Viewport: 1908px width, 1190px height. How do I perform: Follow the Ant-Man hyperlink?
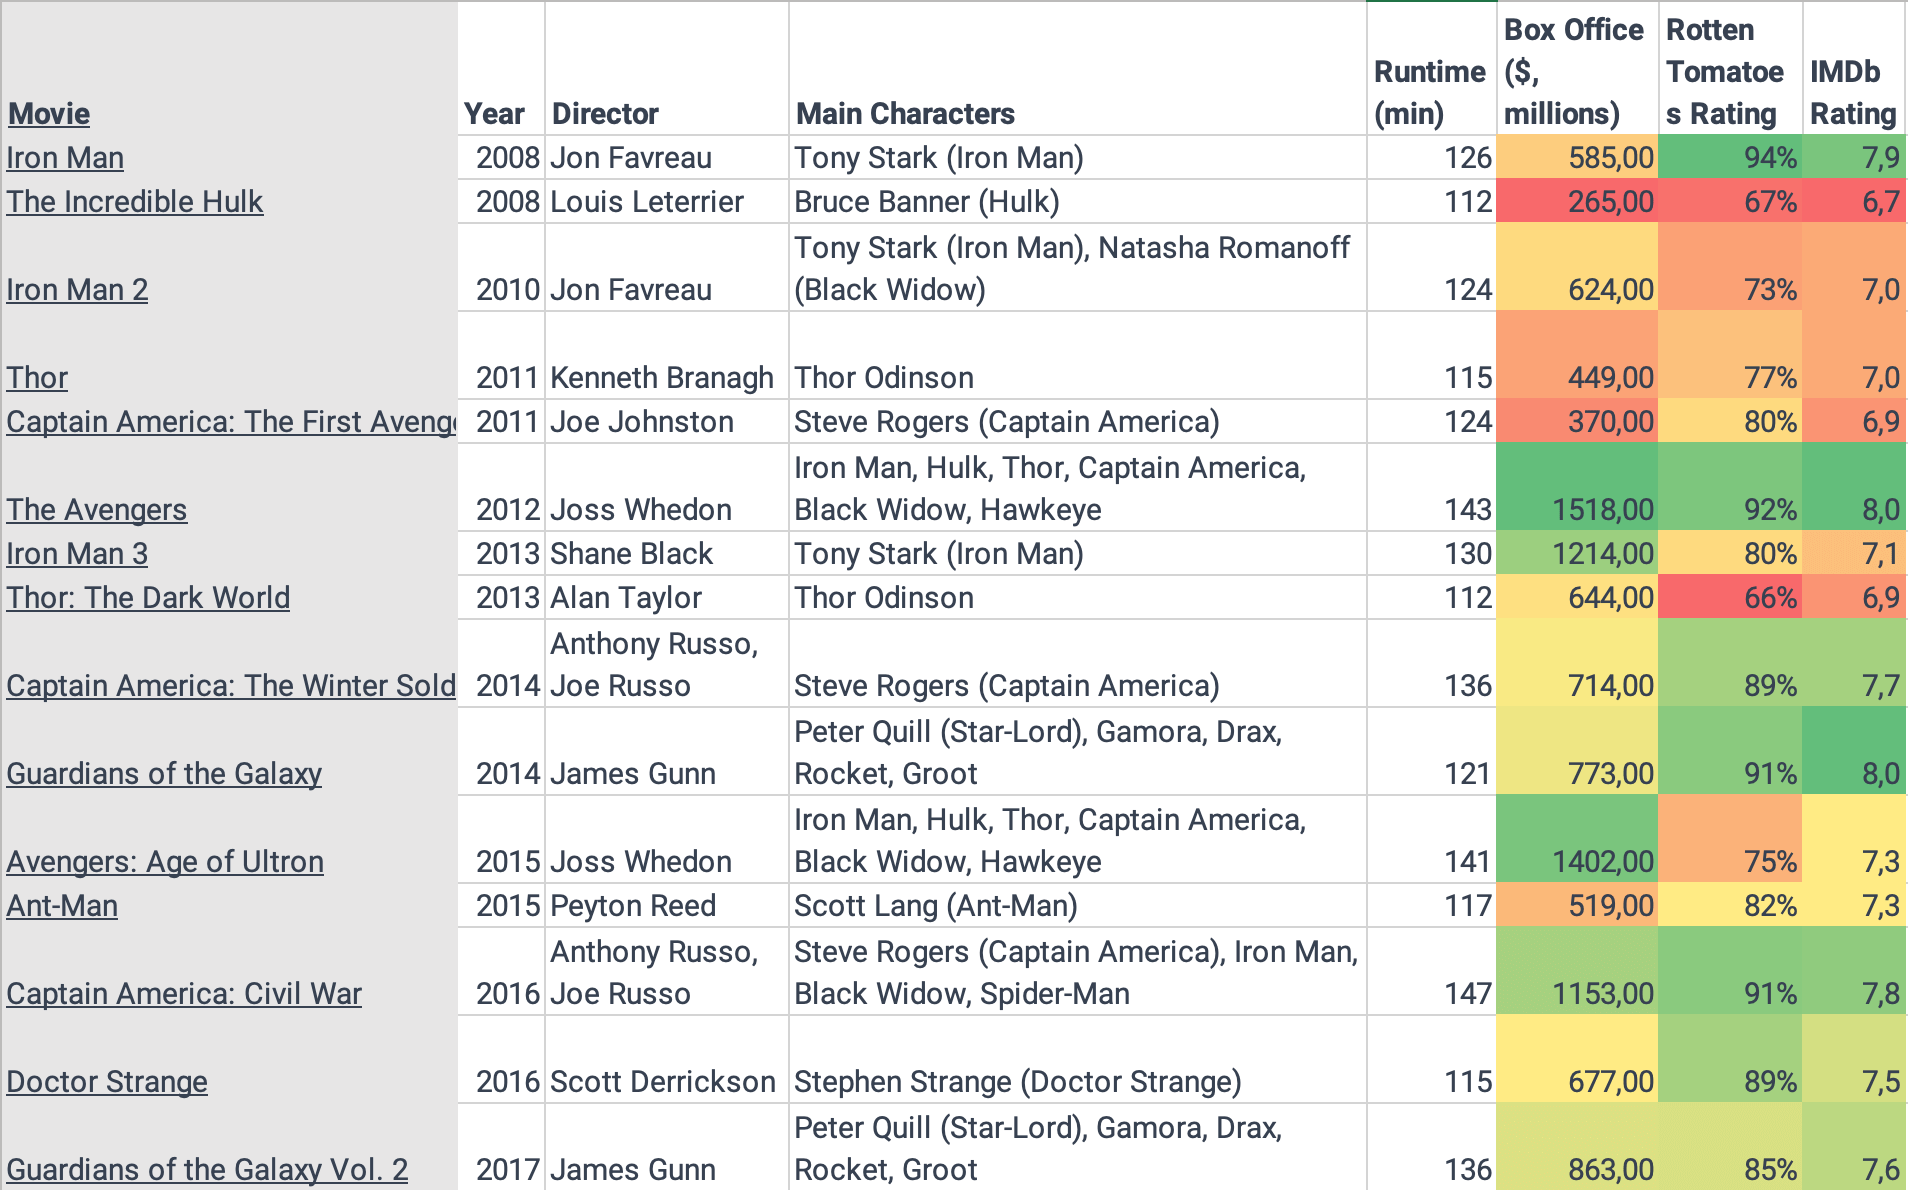tap(62, 906)
